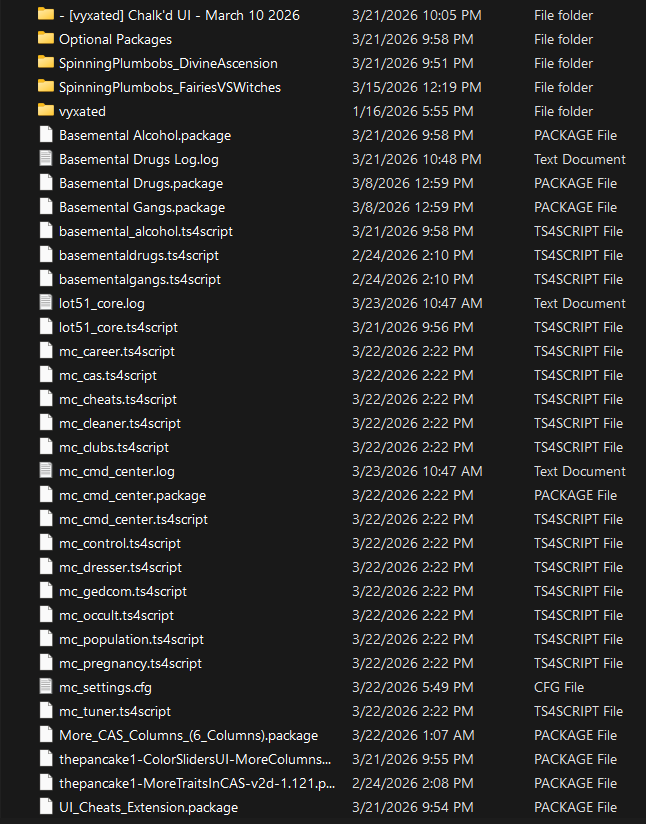646x824 pixels.
Task: Select date 3/21/2026 10:05 PM of Chalk'd UI
Action: 417,15
